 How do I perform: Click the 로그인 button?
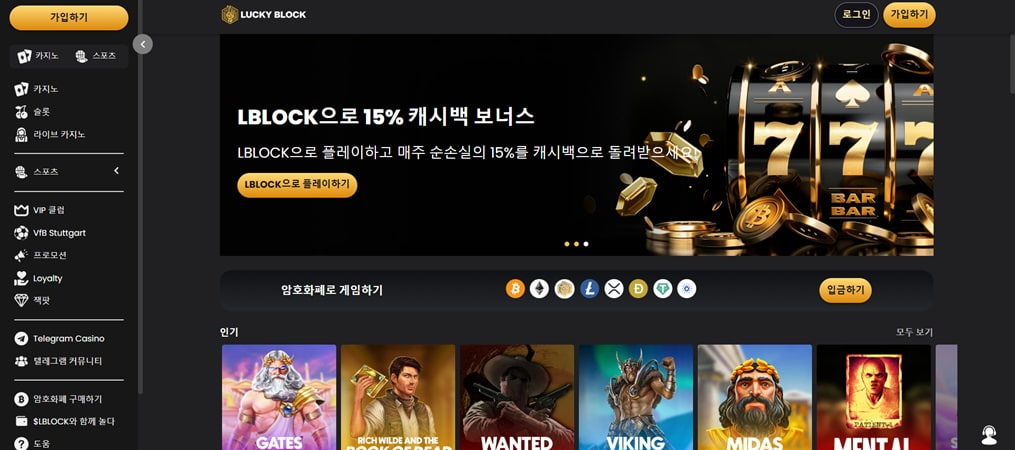point(856,15)
